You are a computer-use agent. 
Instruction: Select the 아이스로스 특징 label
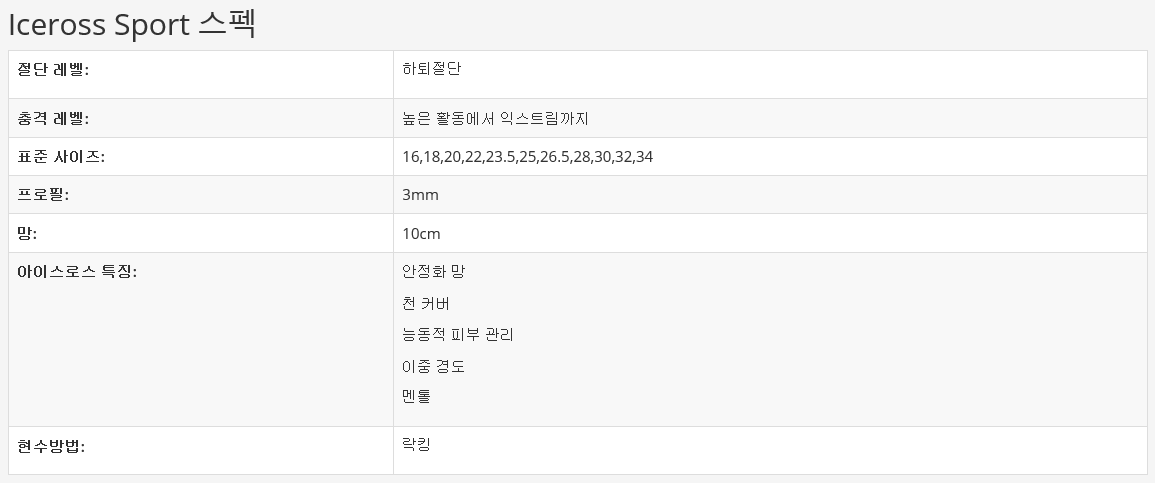pyautogui.click(x=77, y=272)
